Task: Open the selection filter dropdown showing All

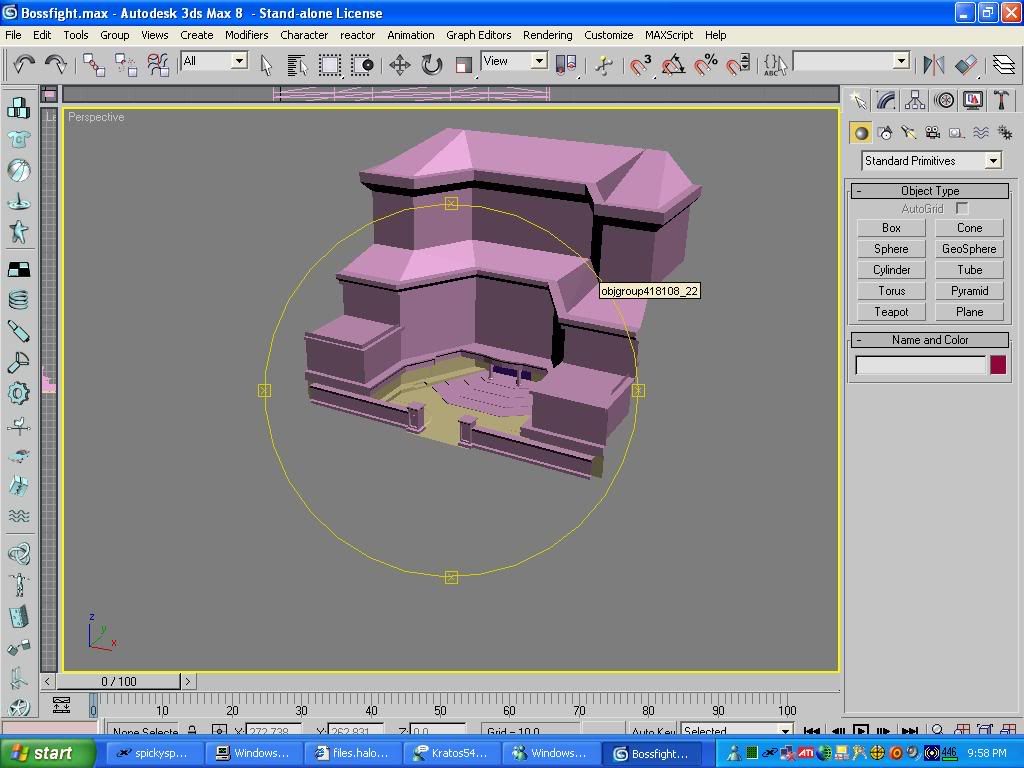Action: (x=214, y=61)
